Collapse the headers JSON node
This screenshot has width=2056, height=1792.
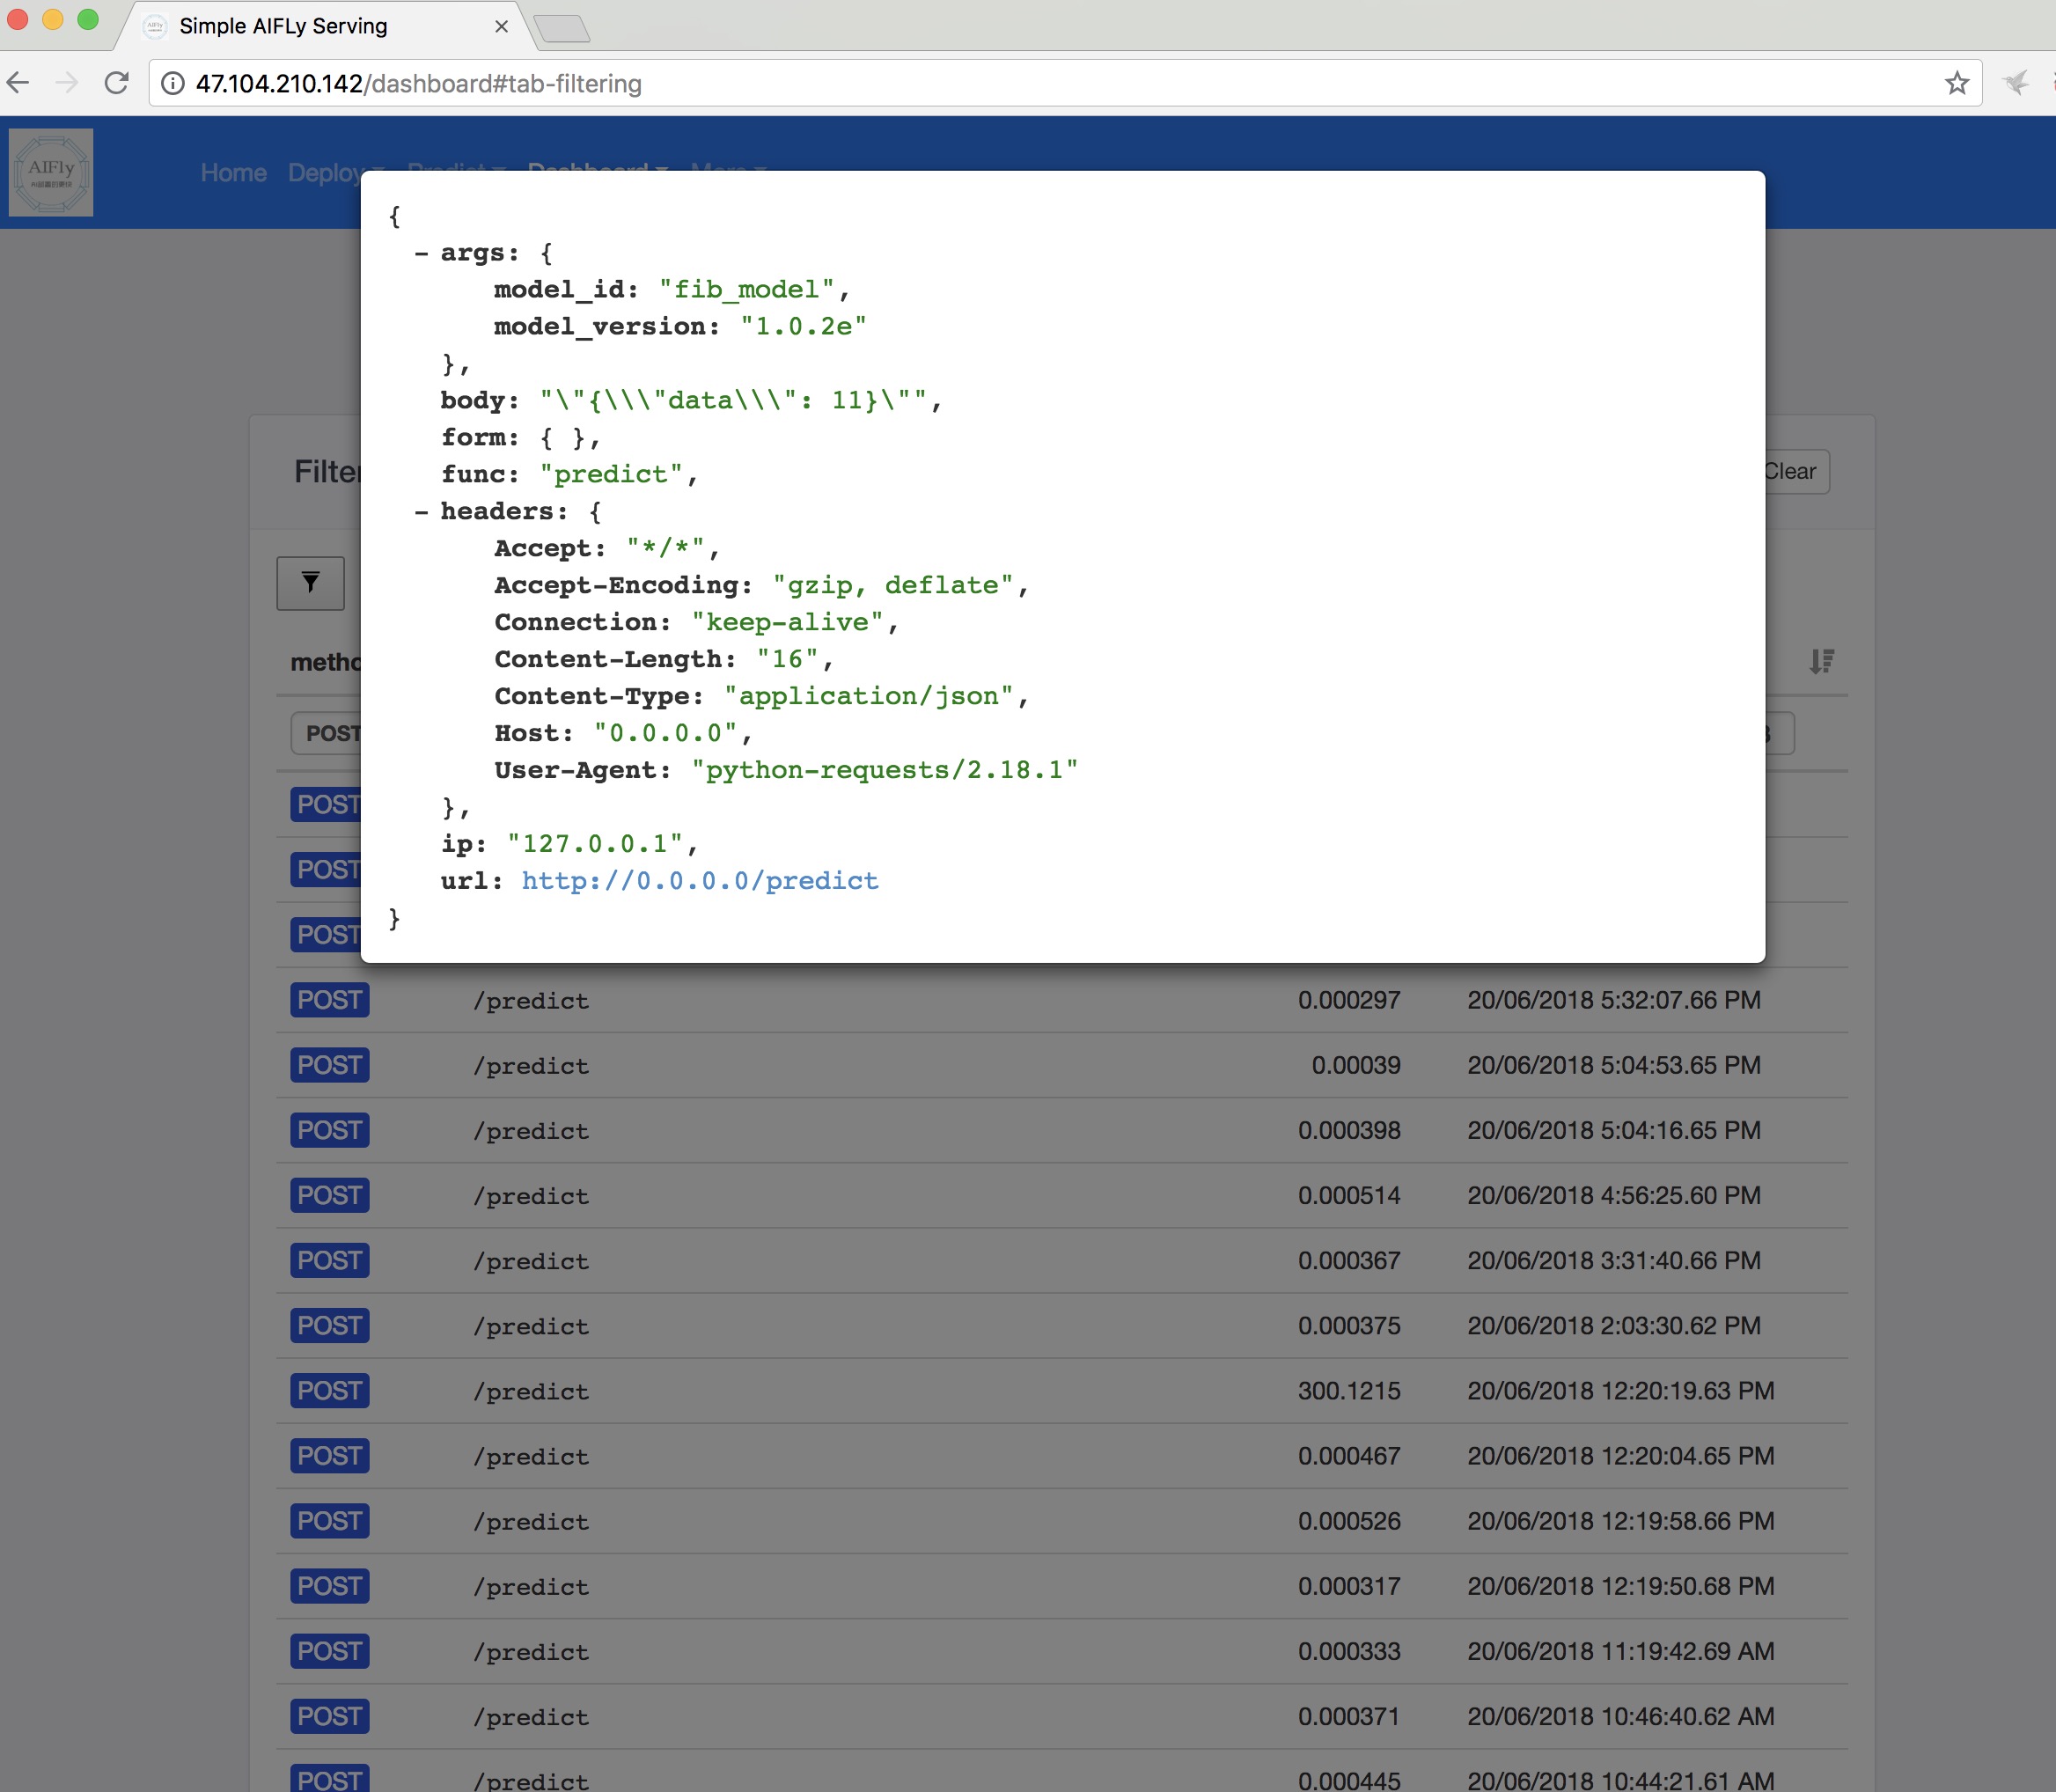(x=422, y=512)
